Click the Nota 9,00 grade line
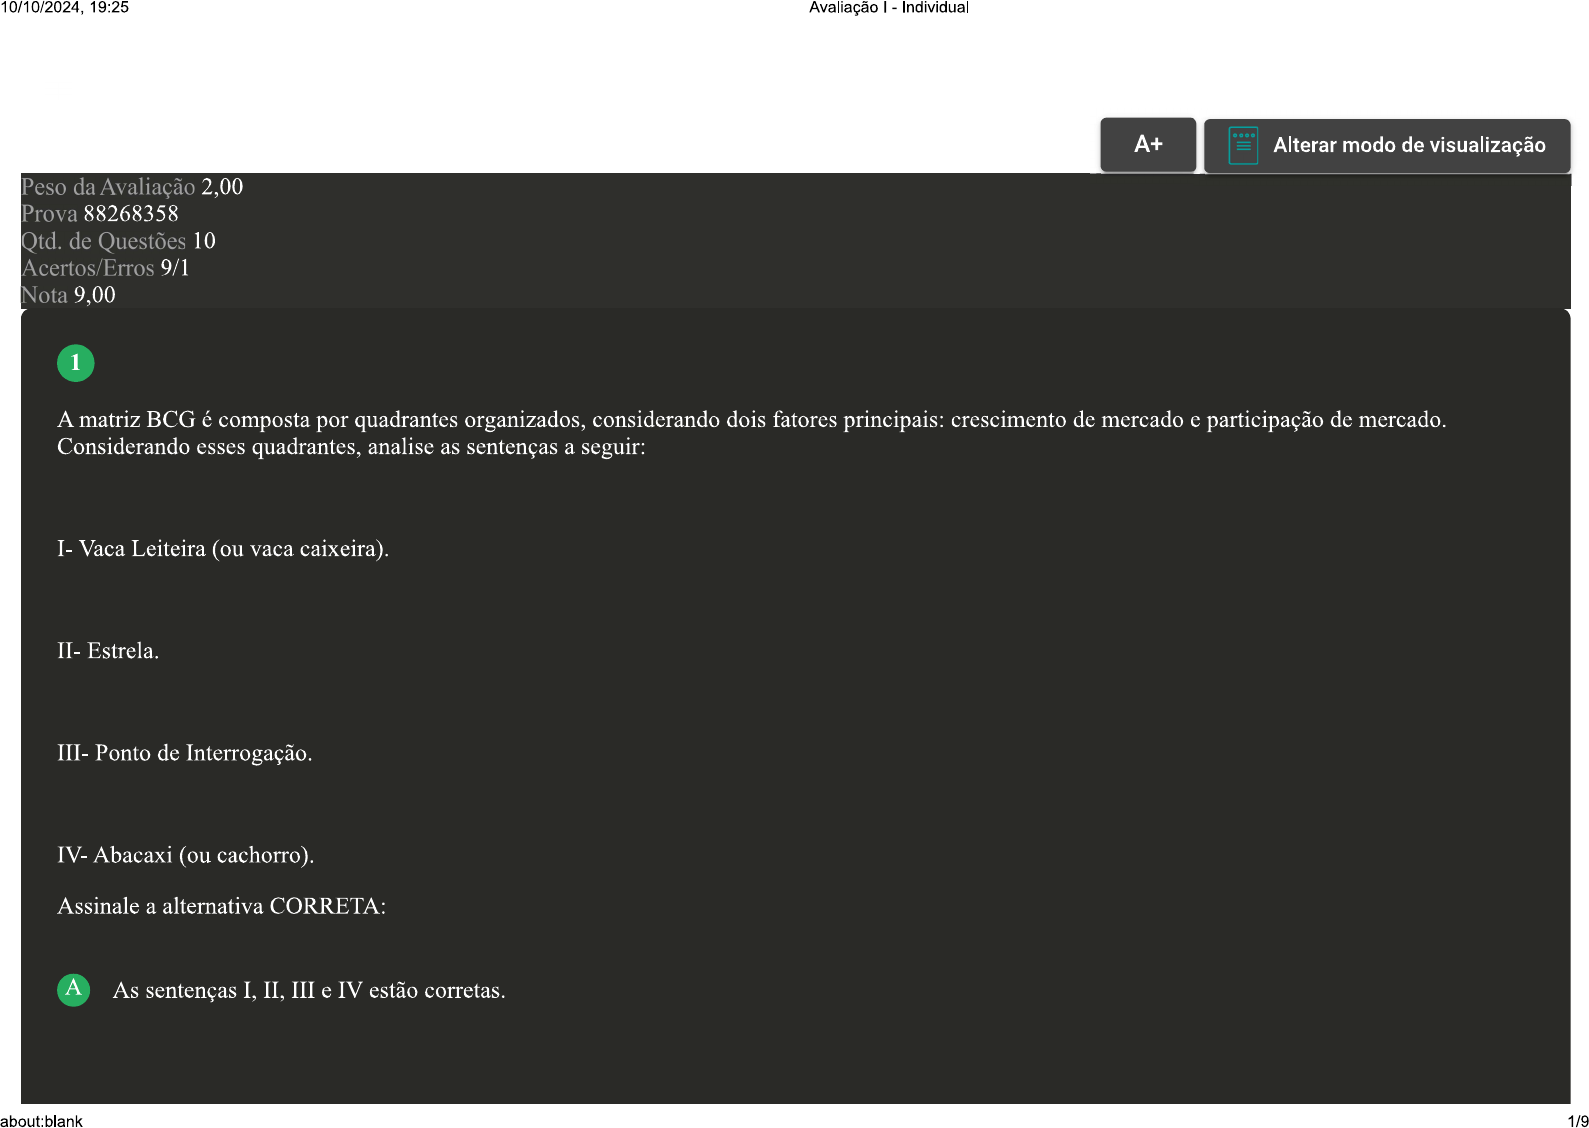Screen dimensions: 1589x1128 (68, 295)
